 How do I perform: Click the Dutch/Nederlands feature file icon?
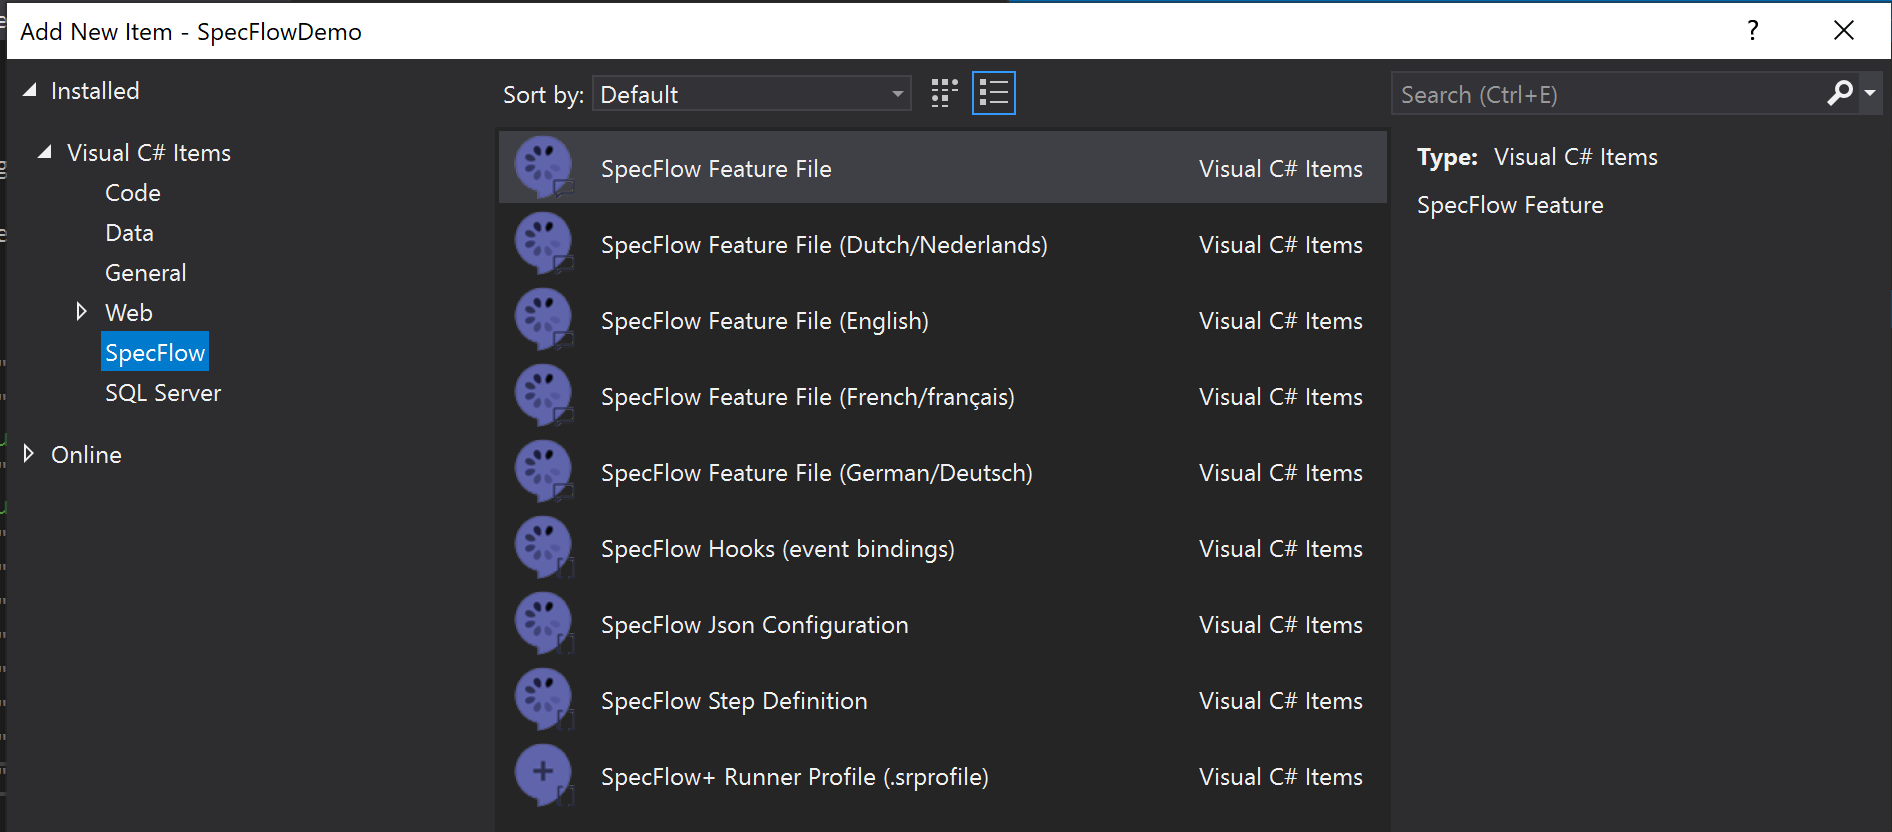pos(543,243)
